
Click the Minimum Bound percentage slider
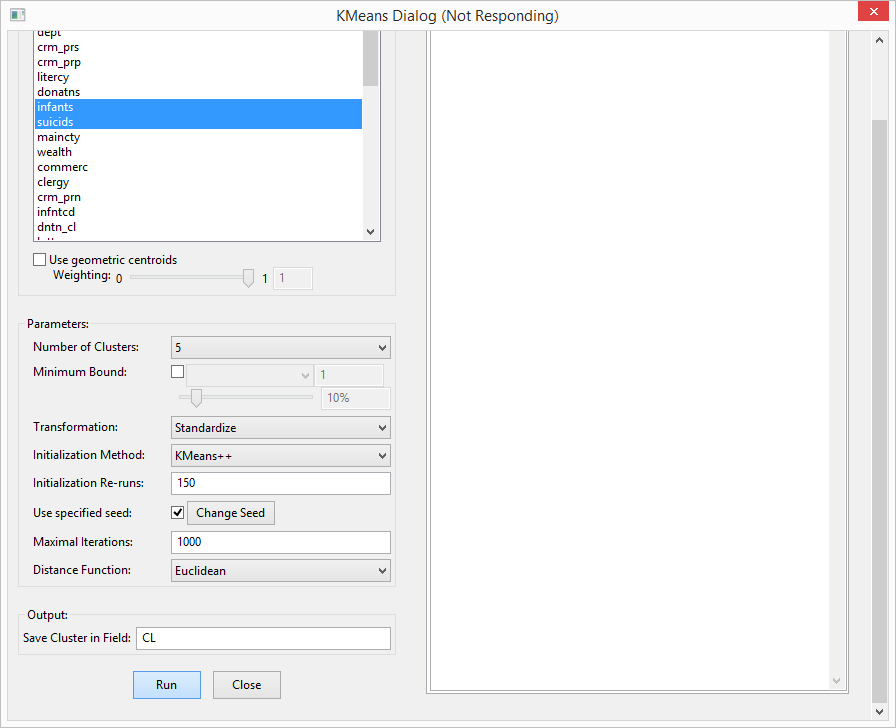pyautogui.click(x=196, y=397)
